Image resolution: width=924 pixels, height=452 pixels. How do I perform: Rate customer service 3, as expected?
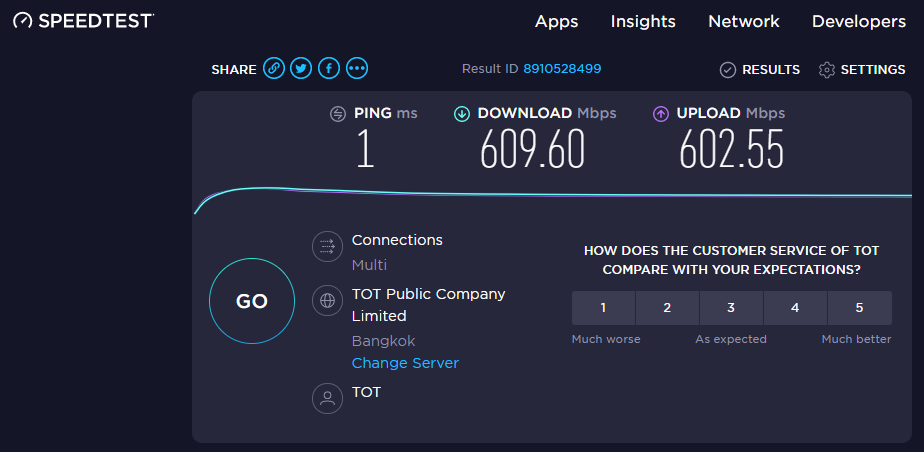point(731,308)
